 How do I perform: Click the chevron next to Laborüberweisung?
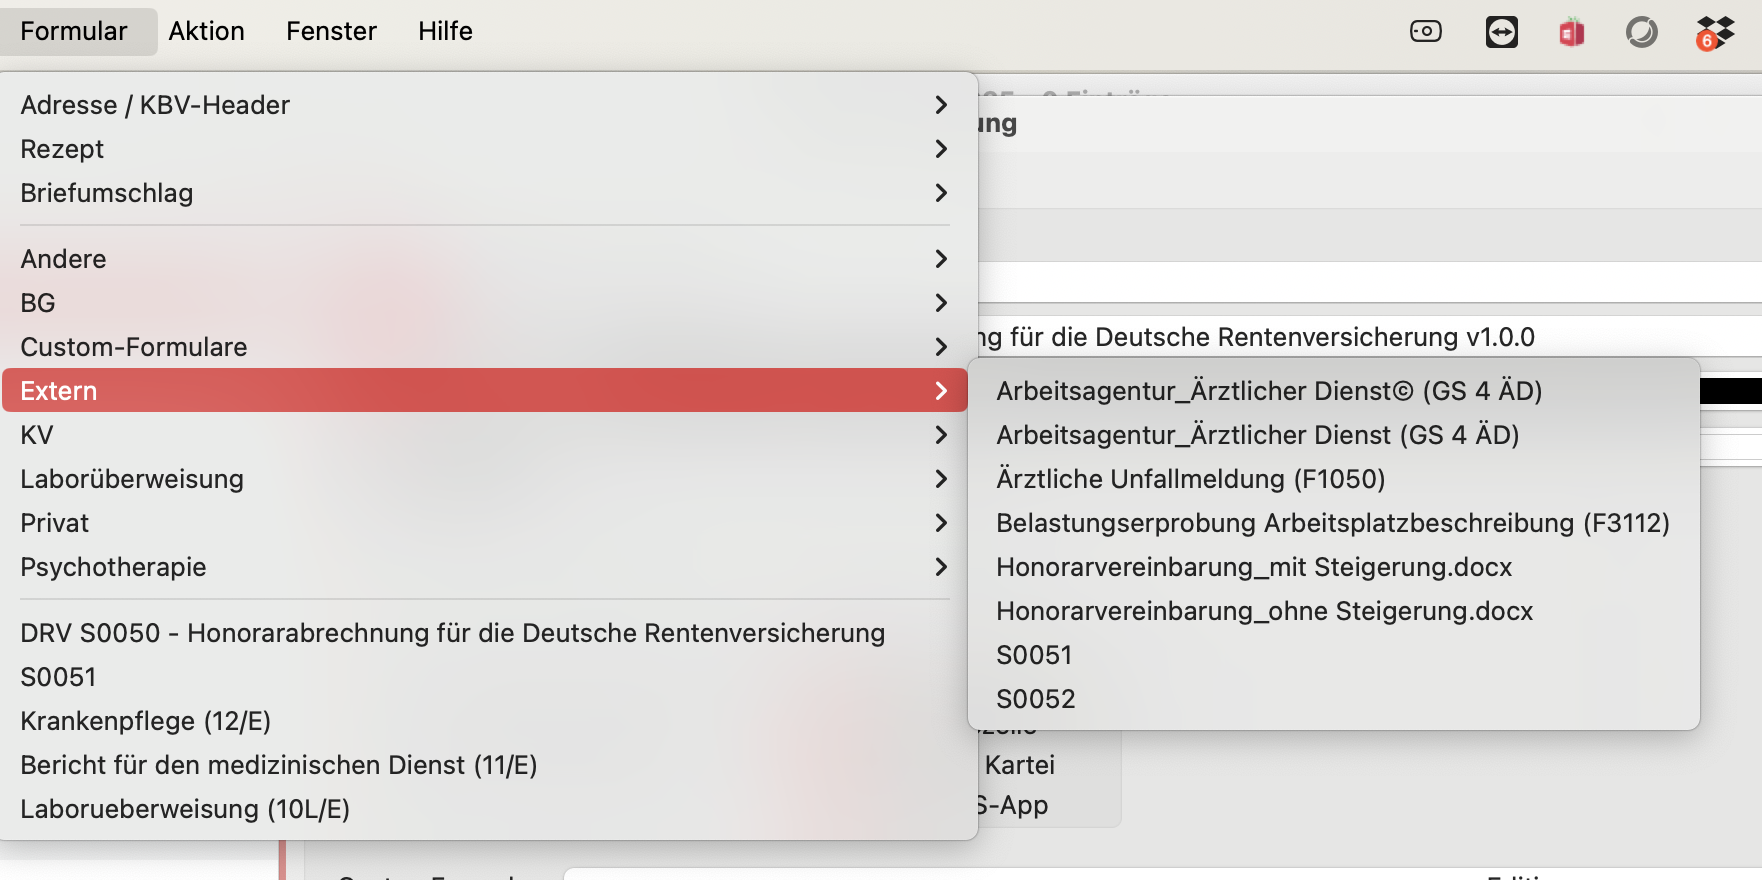click(x=941, y=479)
